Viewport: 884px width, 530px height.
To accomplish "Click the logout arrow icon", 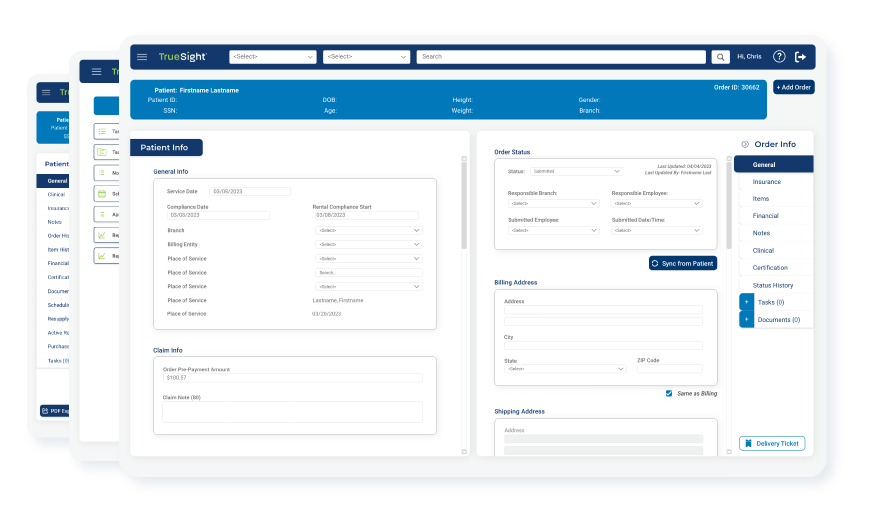I will tap(800, 57).
